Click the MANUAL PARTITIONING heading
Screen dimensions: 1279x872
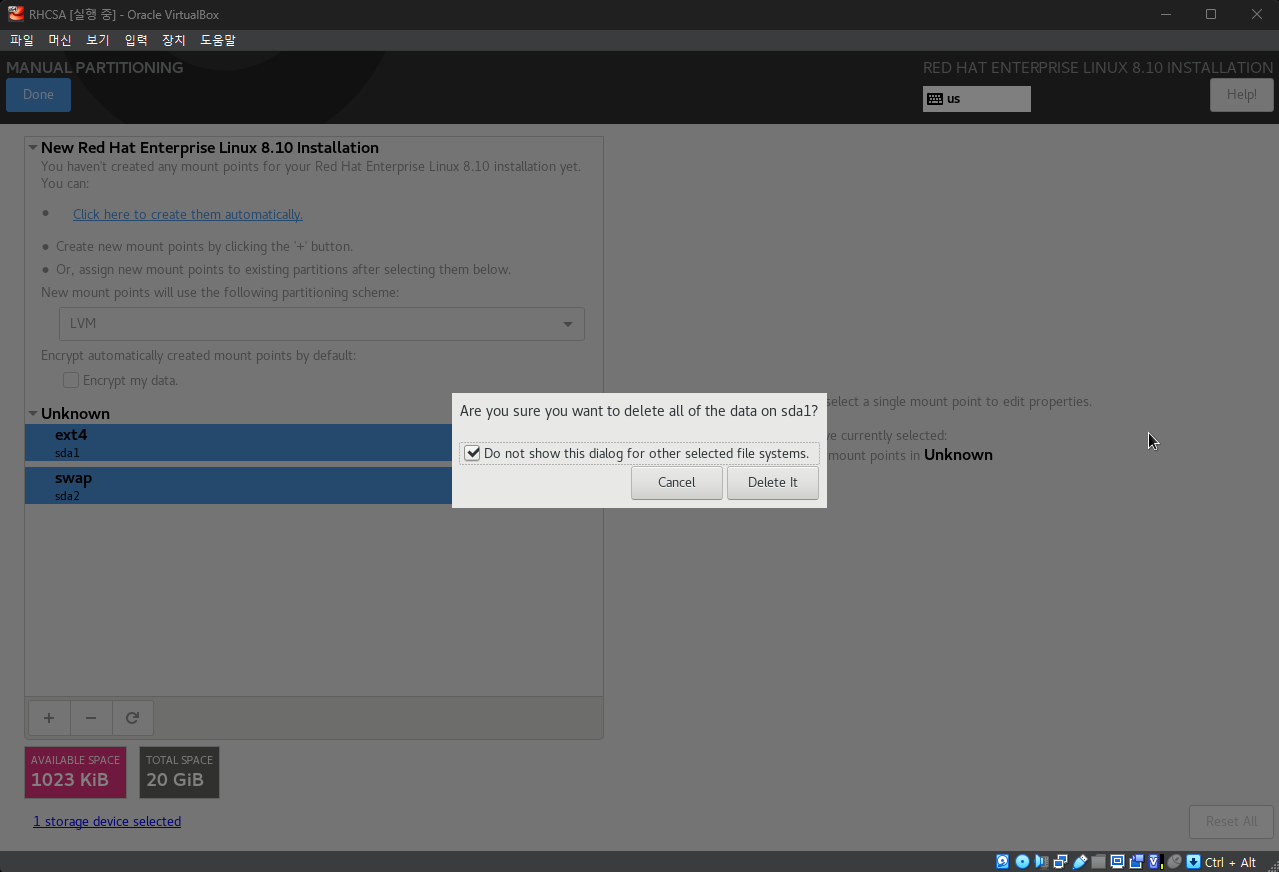coord(95,67)
